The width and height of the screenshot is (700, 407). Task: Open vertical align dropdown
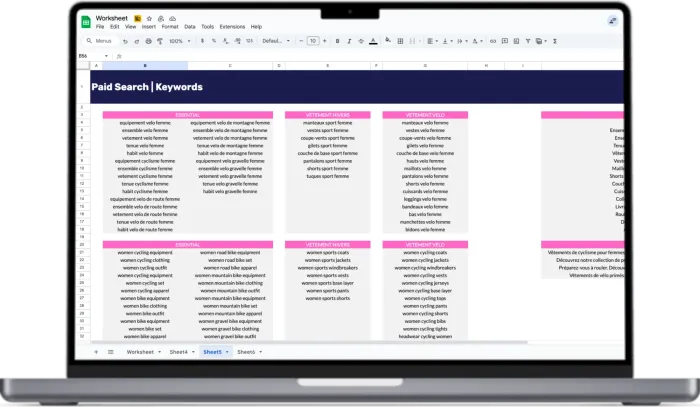pyautogui.click(x=447, y=41)
